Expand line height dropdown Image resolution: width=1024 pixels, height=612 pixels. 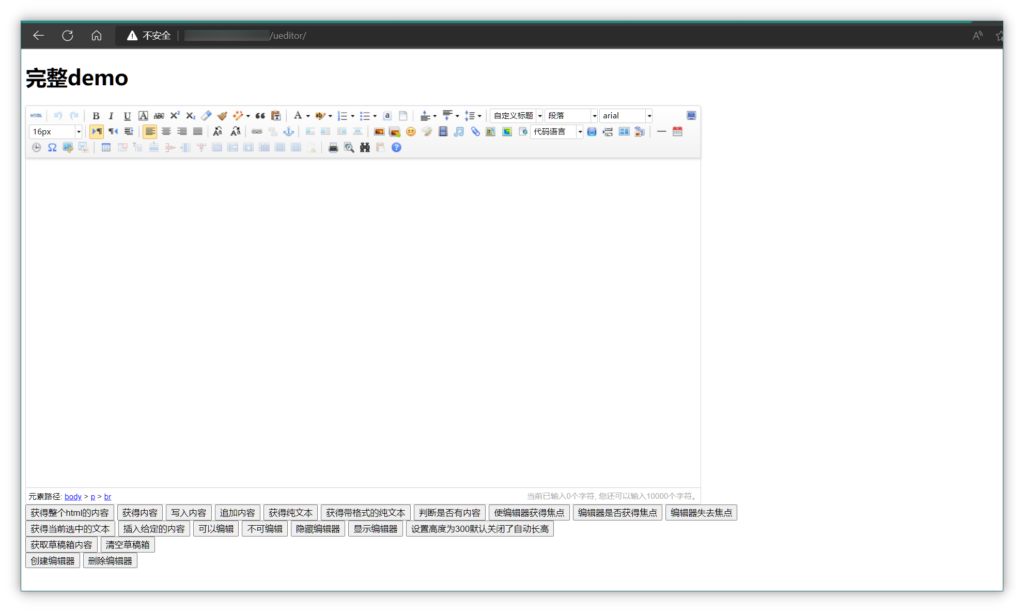[479, 116]
